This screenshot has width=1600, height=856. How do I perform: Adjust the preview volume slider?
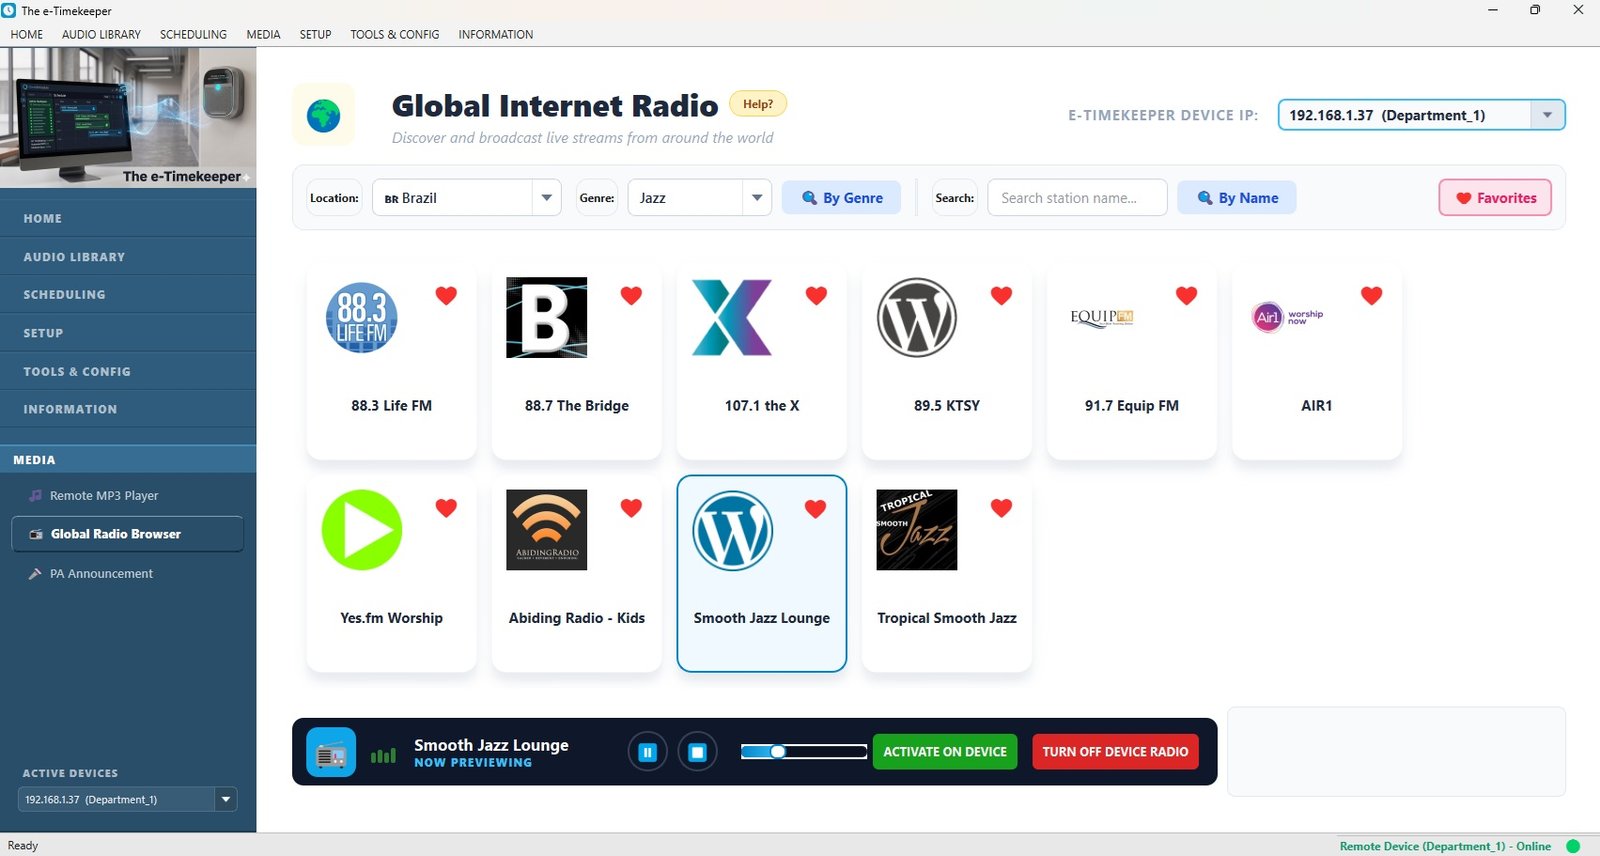coord(804,752)
